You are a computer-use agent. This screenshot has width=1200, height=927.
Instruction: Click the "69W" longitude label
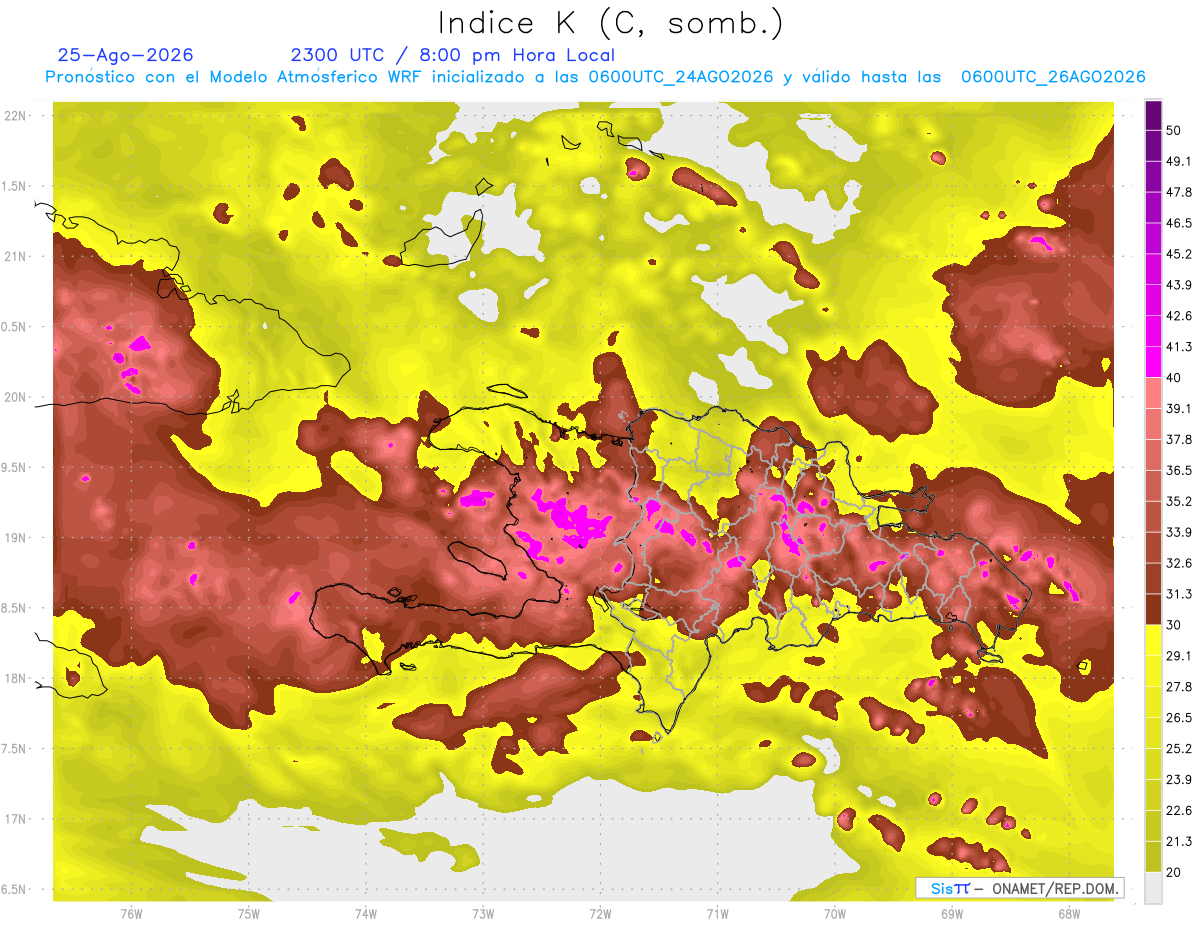coord(951,914)
